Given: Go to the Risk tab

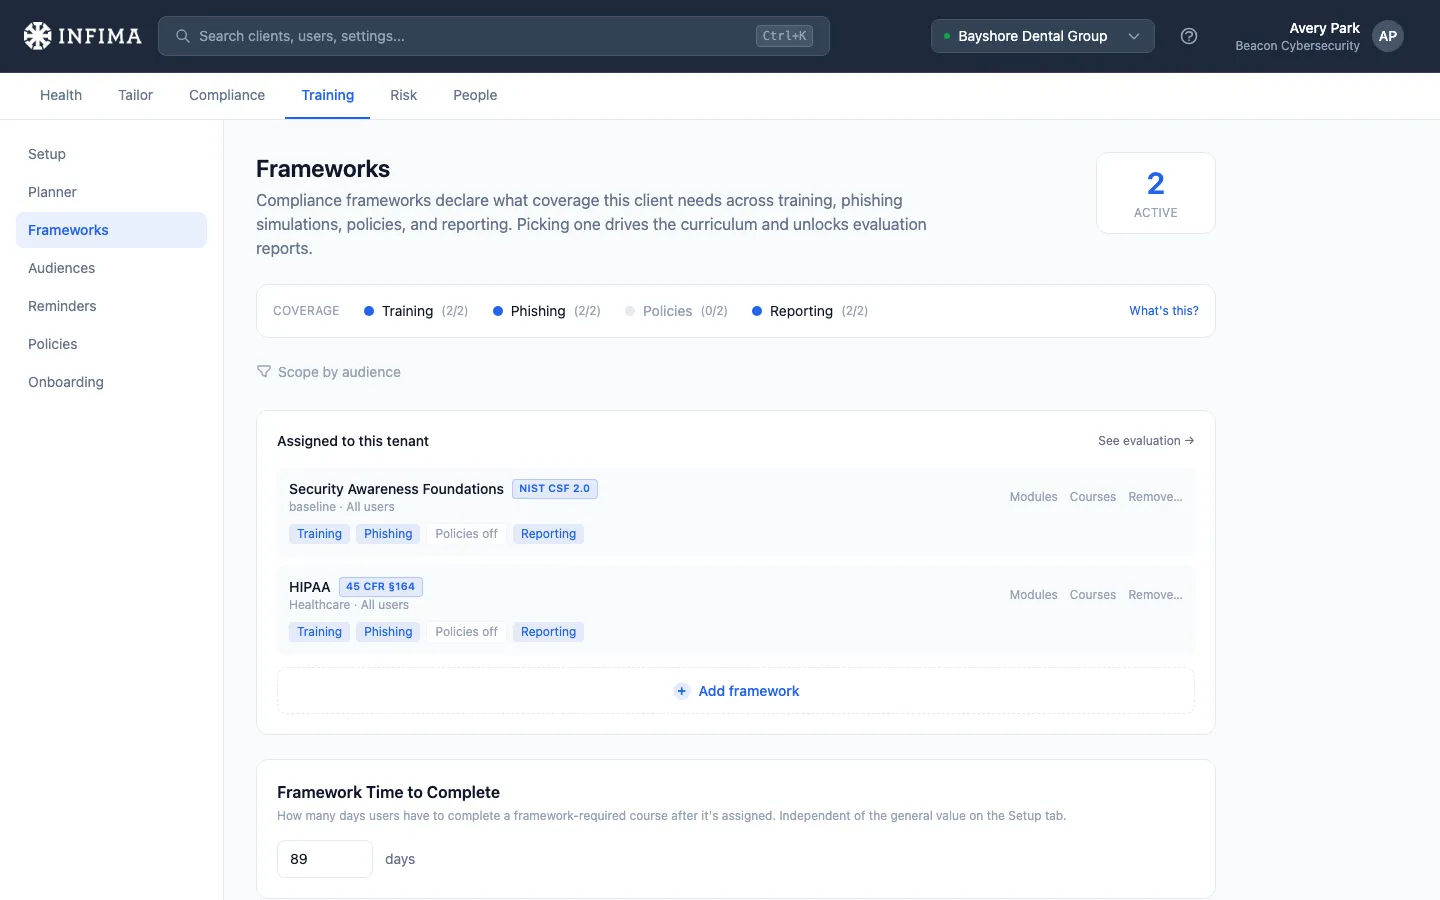Looking at the screenshot, I should coord(404,95).
